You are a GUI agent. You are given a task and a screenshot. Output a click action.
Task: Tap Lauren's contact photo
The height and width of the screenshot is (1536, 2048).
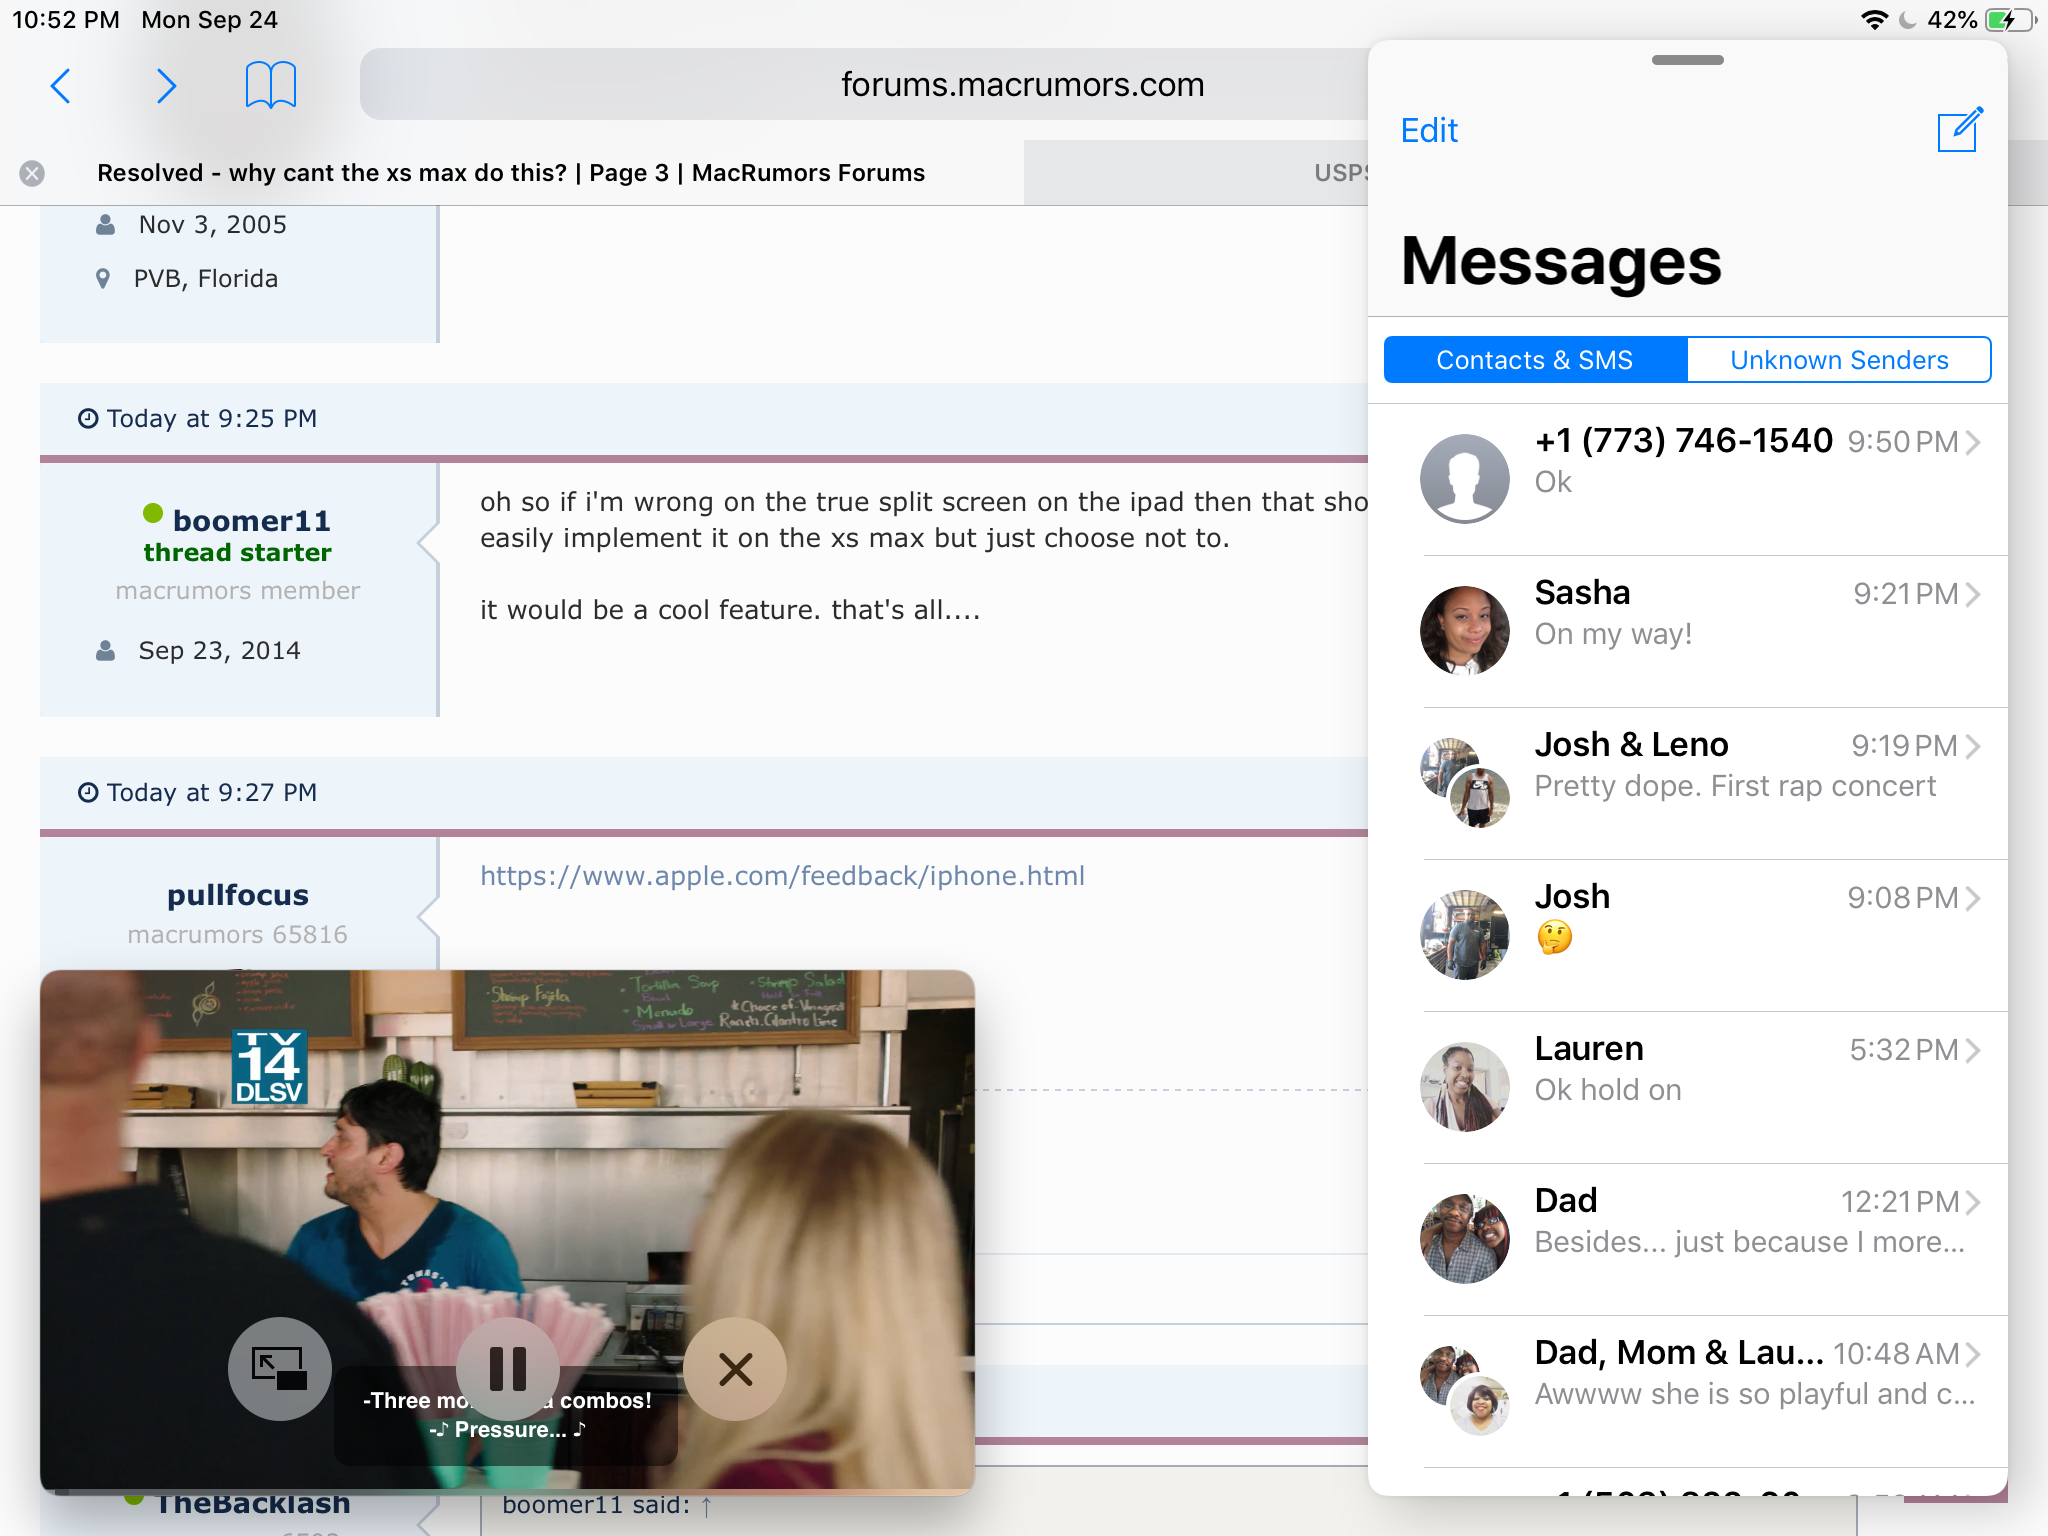tap(1464, 1087)
